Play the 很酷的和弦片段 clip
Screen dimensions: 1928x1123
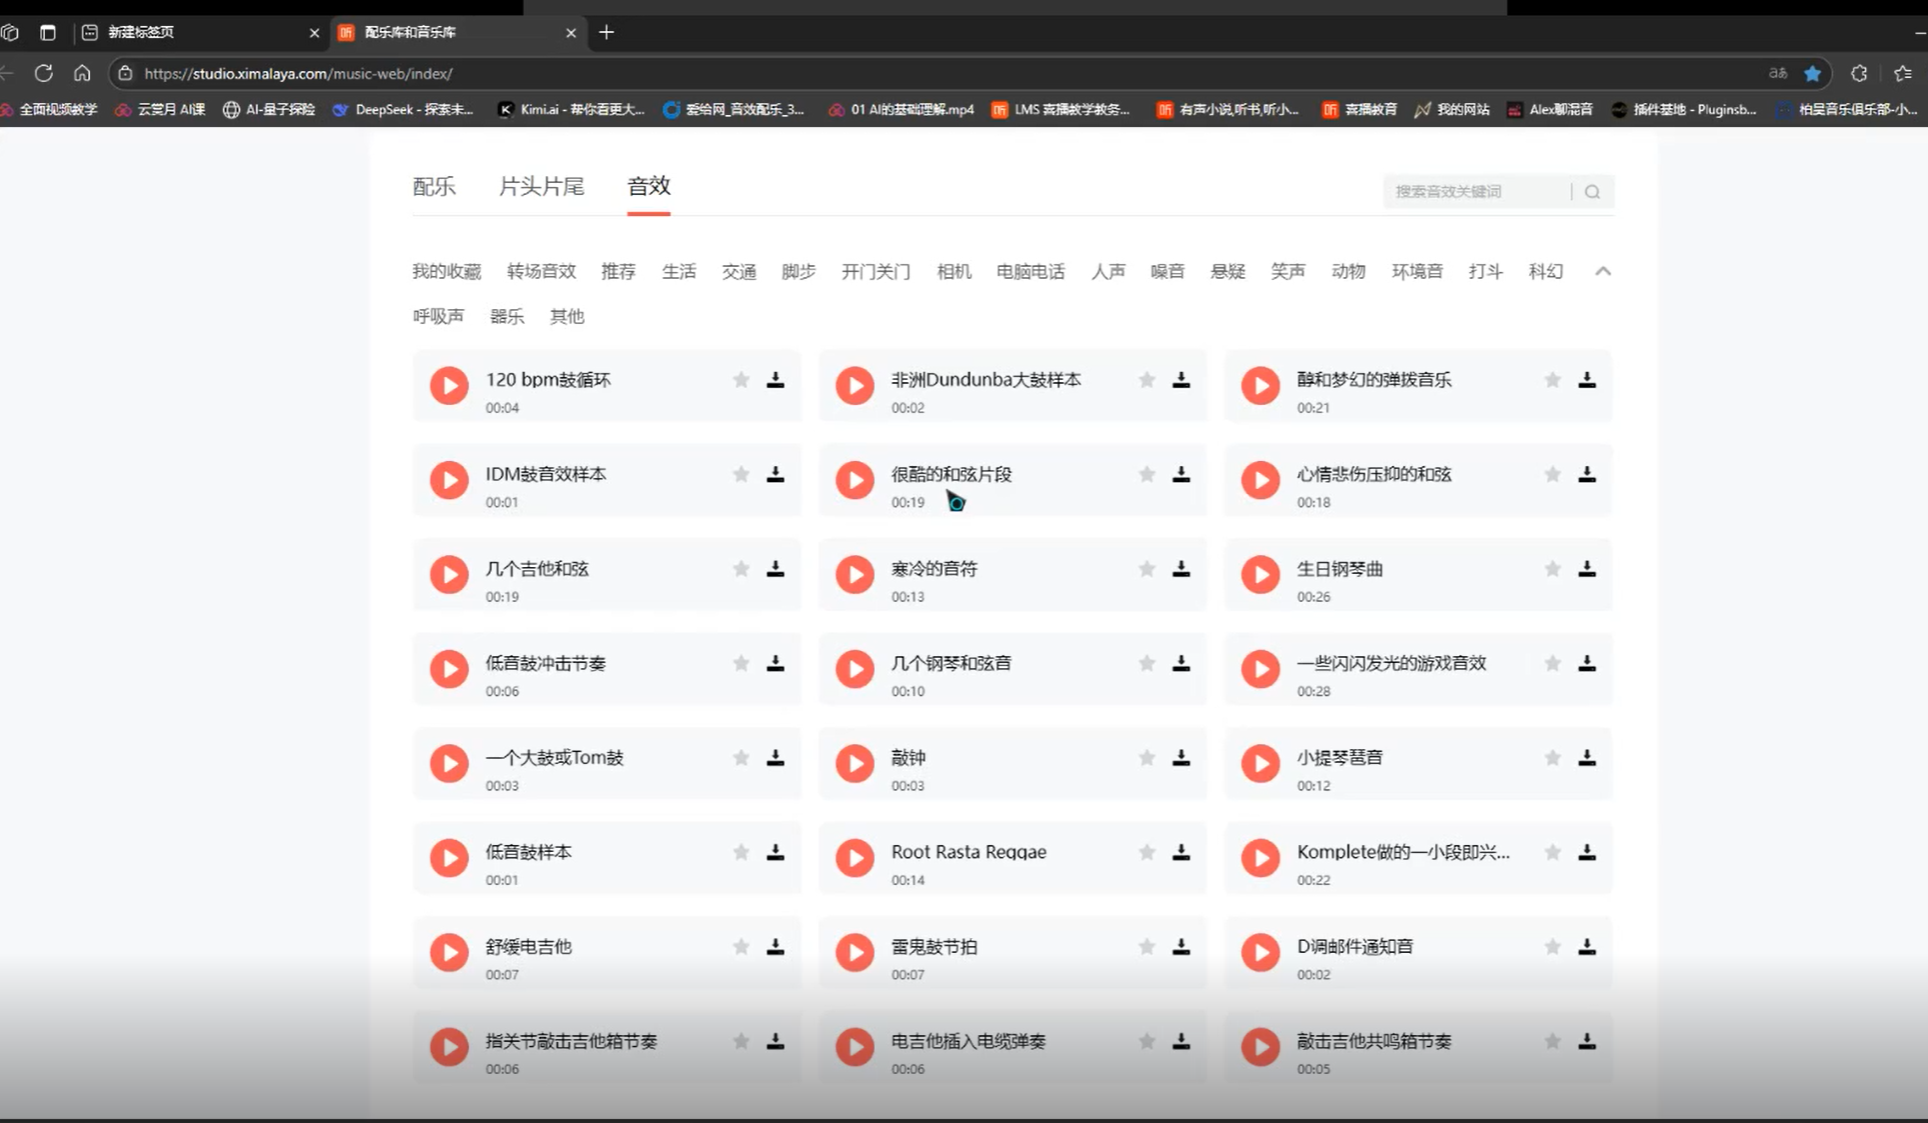(x=855, y=480)
